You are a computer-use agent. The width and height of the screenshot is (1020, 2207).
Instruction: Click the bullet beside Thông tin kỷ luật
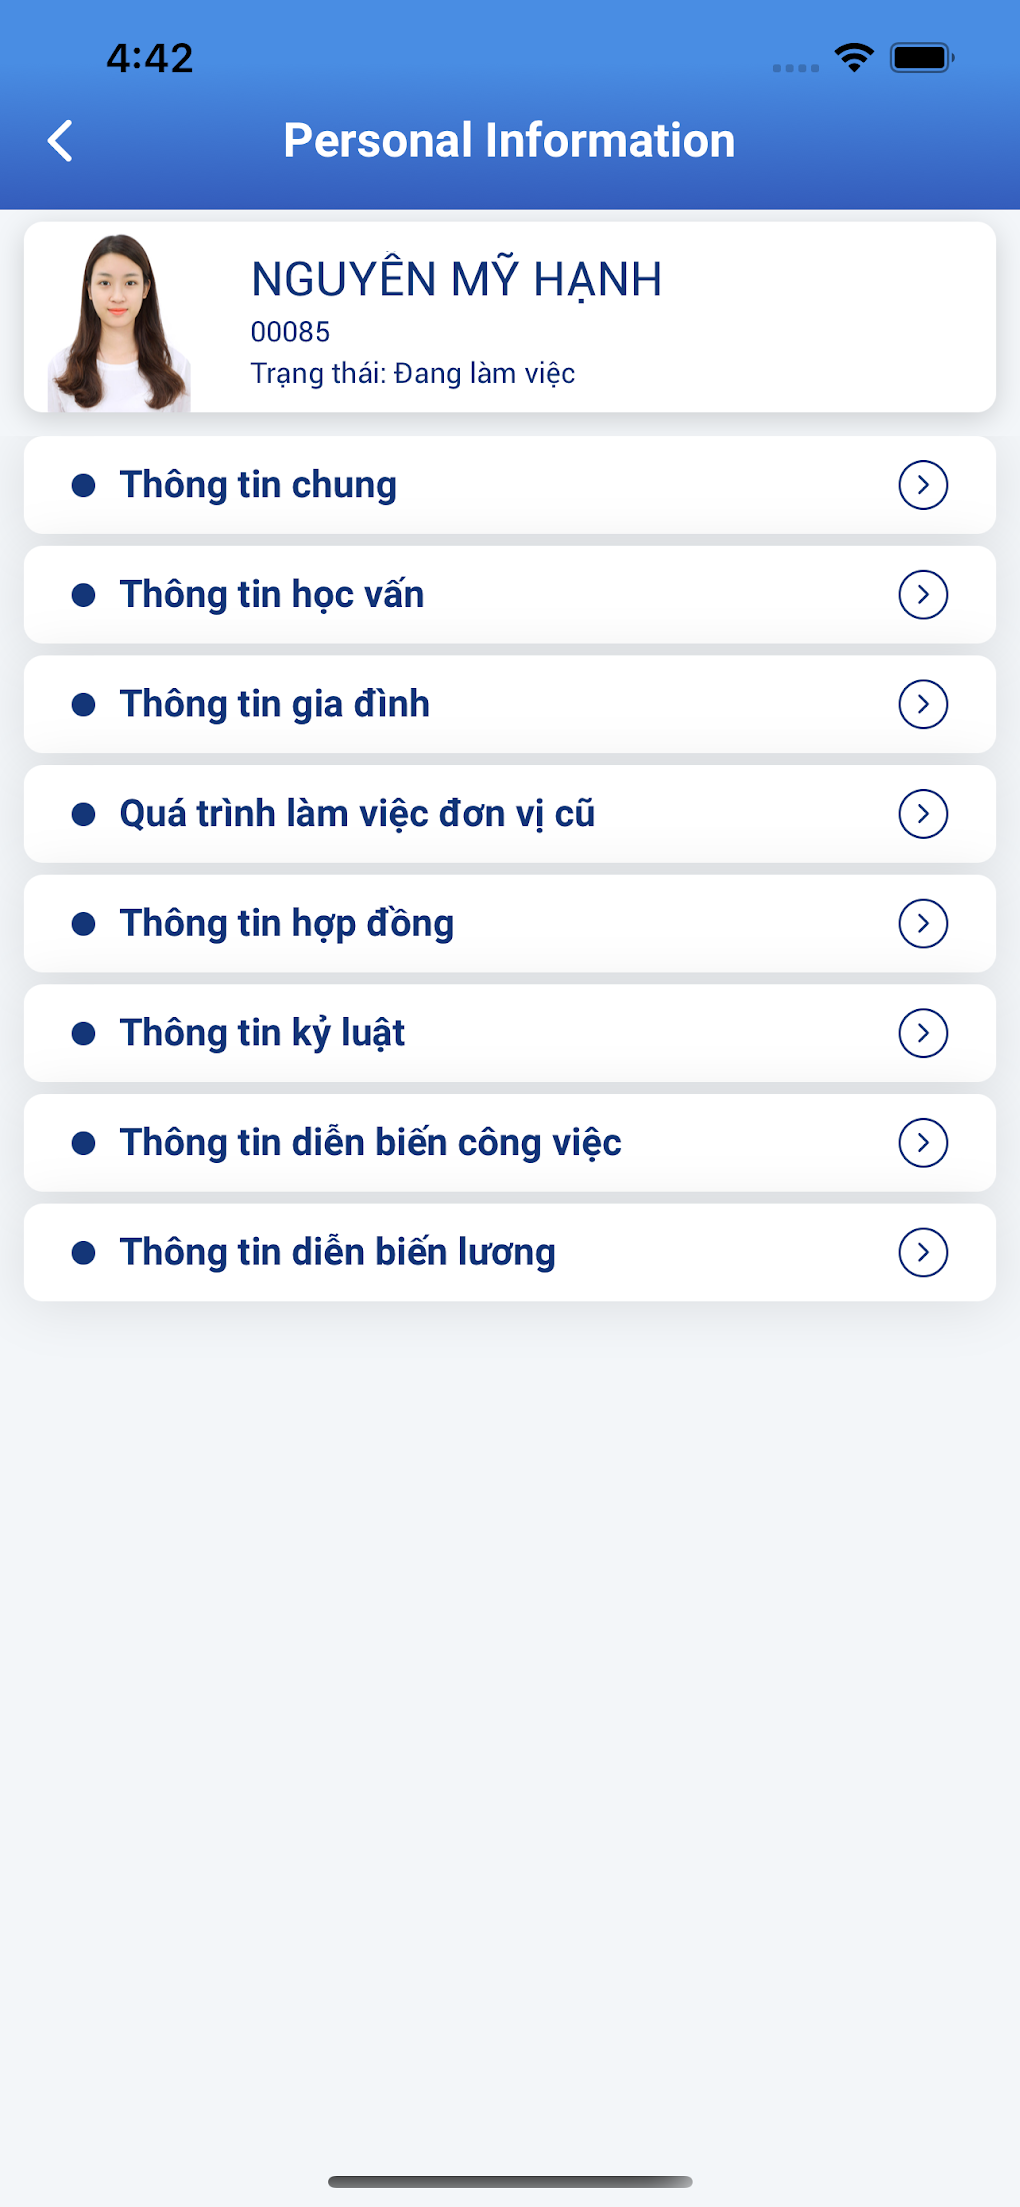tap(84, 1034)
